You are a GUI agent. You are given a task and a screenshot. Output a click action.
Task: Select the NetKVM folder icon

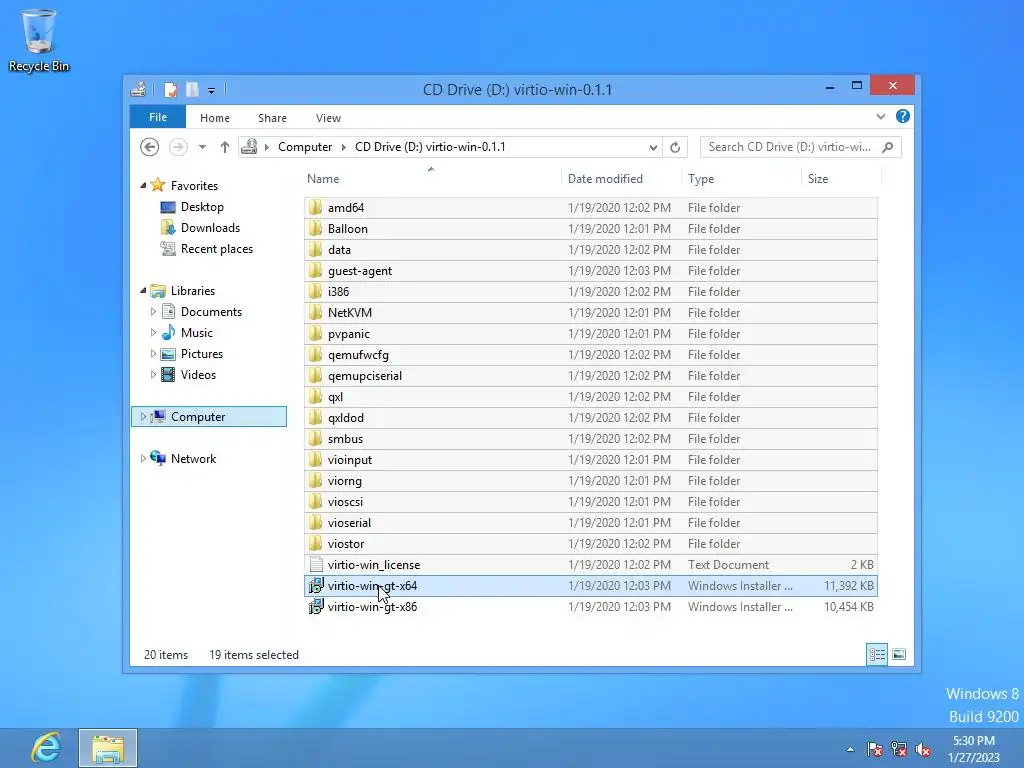click(x=315, y=313)
